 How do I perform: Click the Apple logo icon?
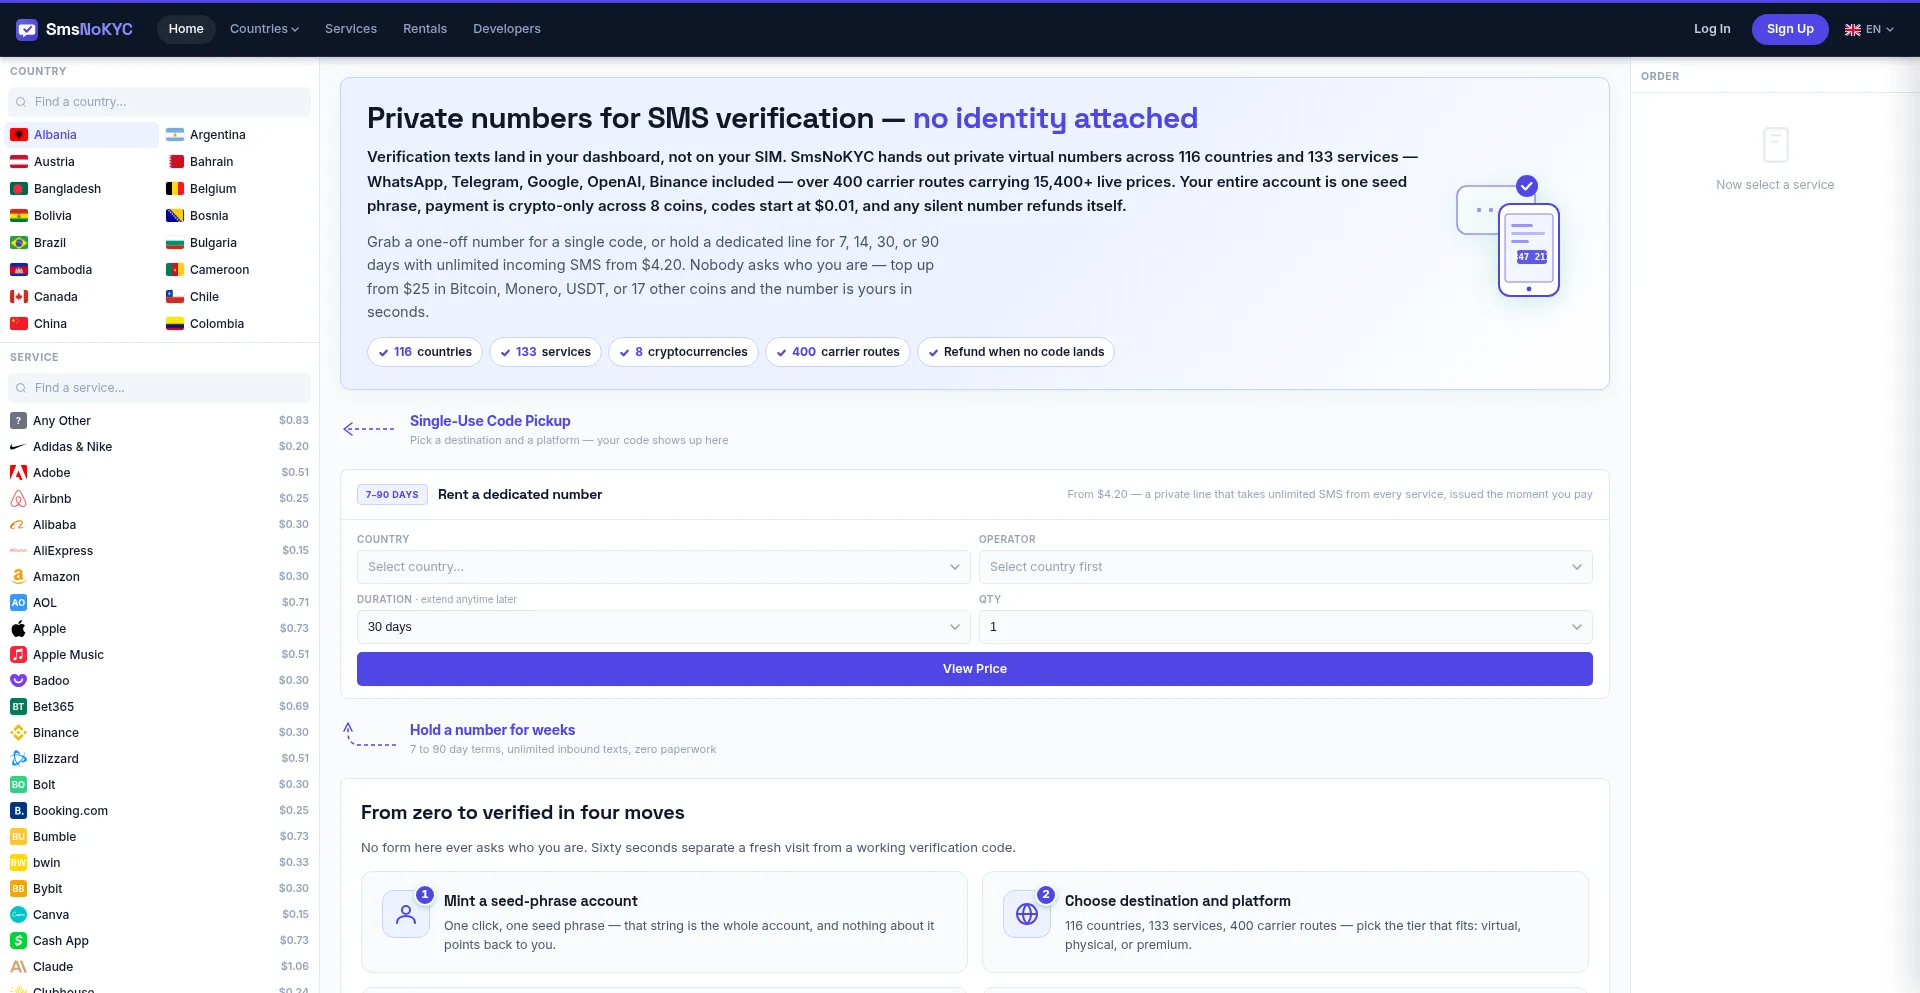pos(18,629)
